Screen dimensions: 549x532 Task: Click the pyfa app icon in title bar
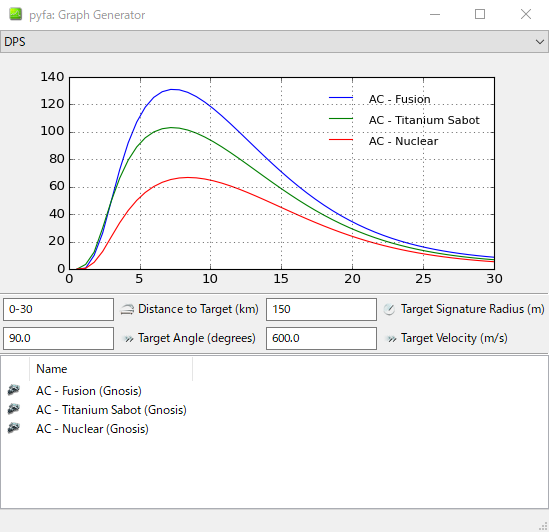tap(15, 14)
